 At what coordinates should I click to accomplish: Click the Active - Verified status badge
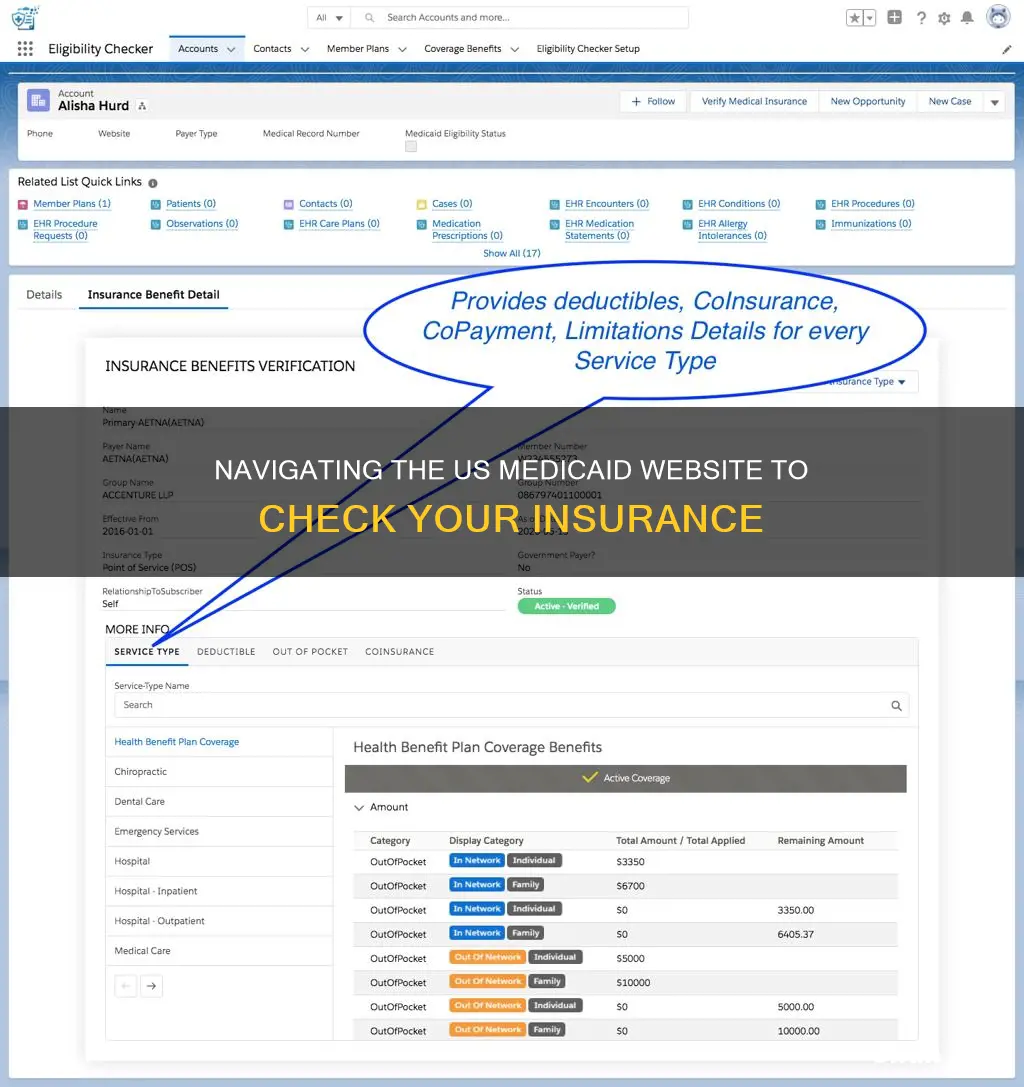click(566, 607)
